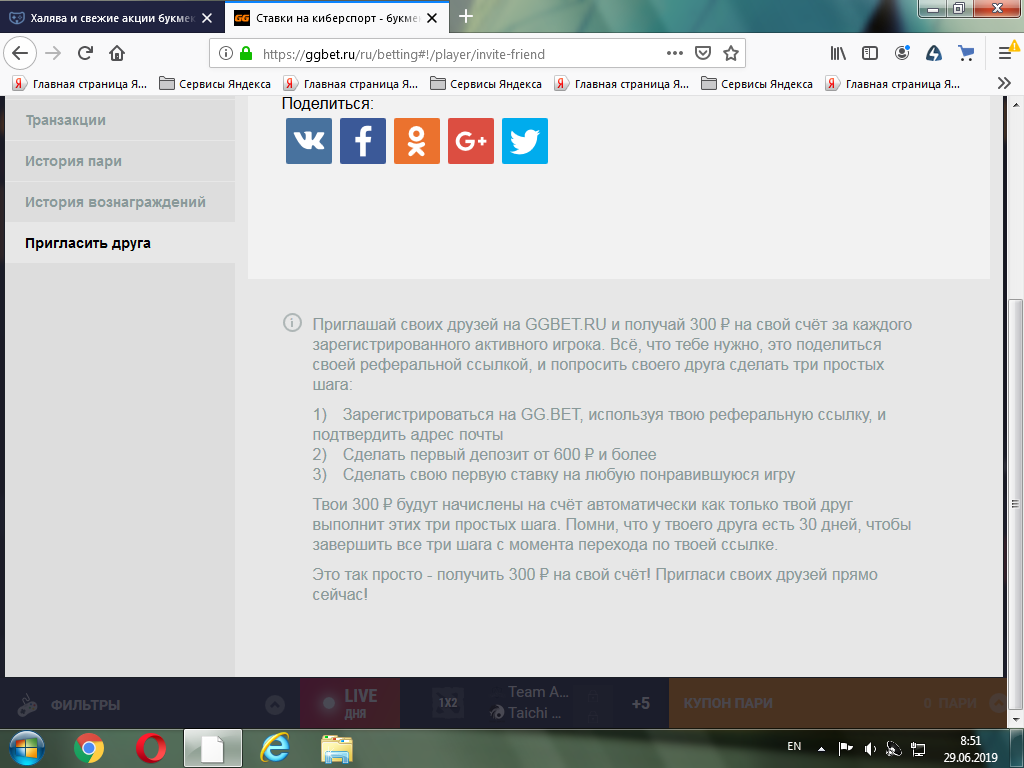
Task: Show more bookmarks with the double chevron
Action: [1004, 83]
